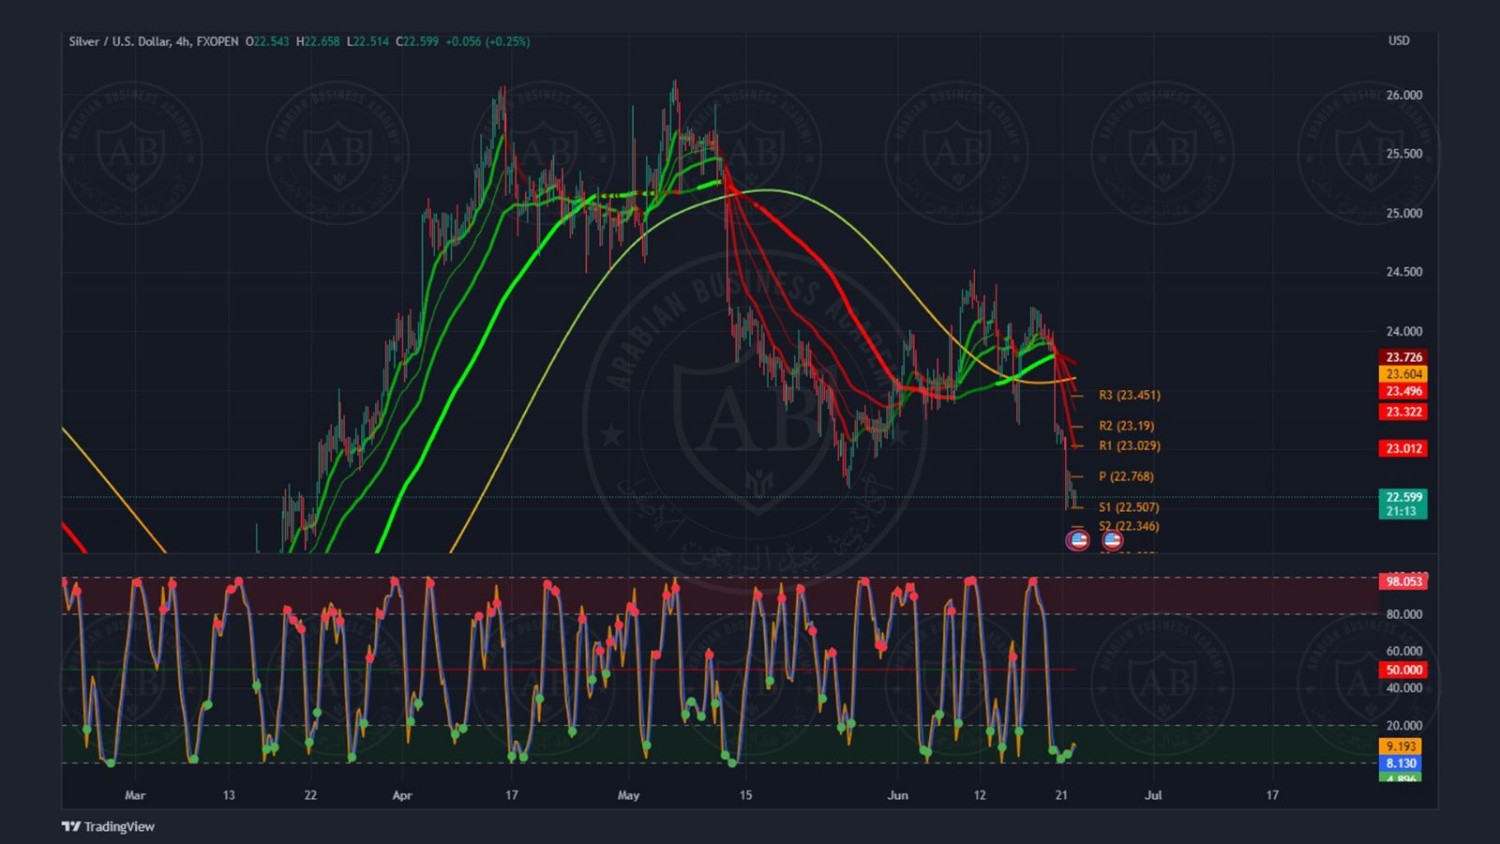Click the R3 (23.451) pivot label

click(x=1129, y=395)
